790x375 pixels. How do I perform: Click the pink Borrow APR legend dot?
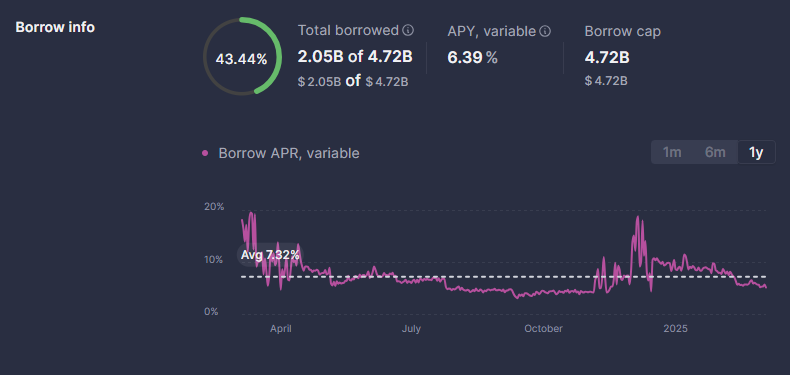tap(205, 153)
